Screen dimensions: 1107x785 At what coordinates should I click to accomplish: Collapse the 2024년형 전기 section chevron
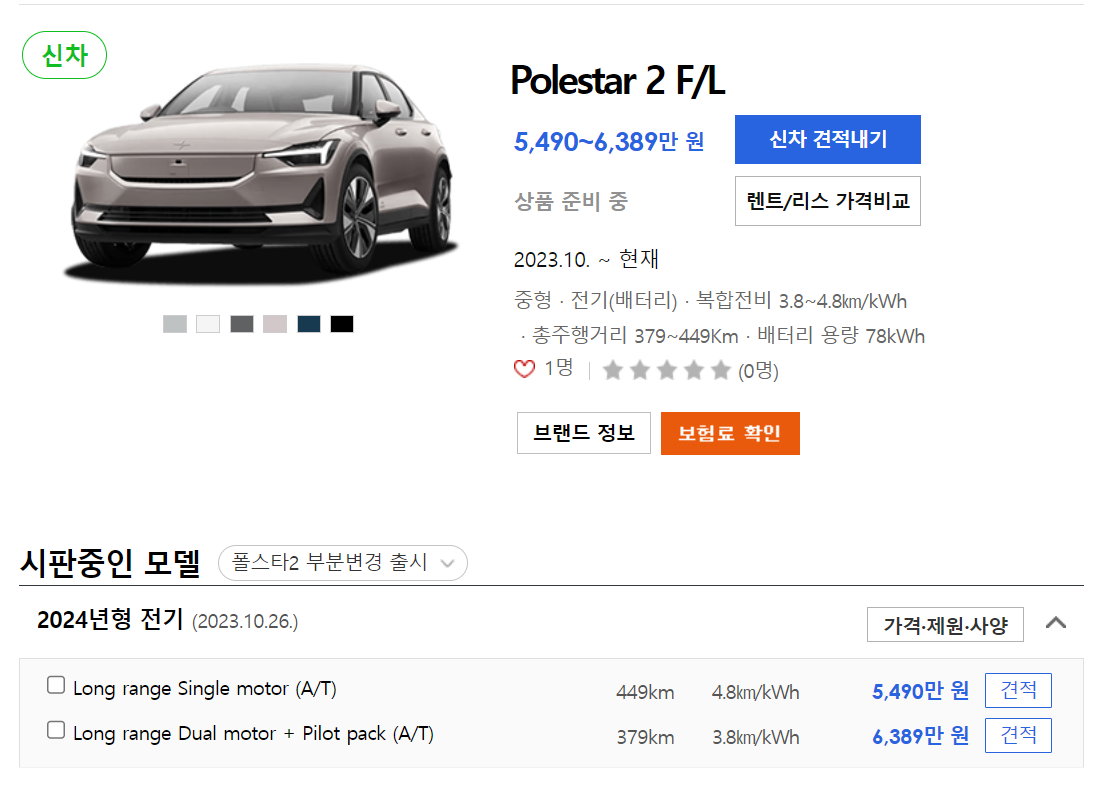coord(1055,623)
